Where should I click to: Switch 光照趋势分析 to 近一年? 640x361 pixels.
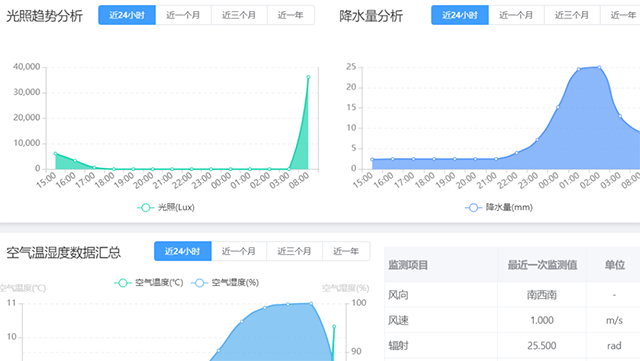[x=291, y=15]
